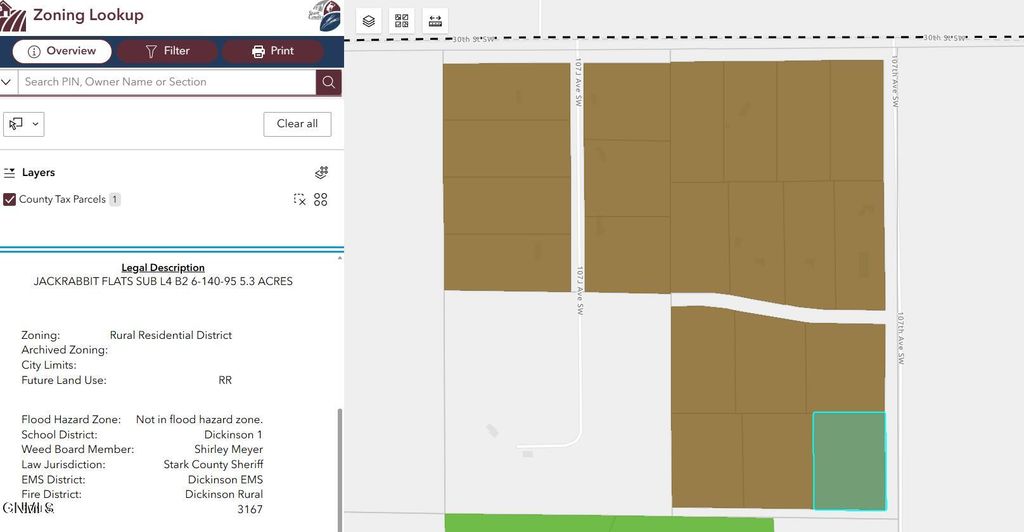Click the search magnifier button
The height and width of the screenshot is (532, 1024).
click(328, 82)
